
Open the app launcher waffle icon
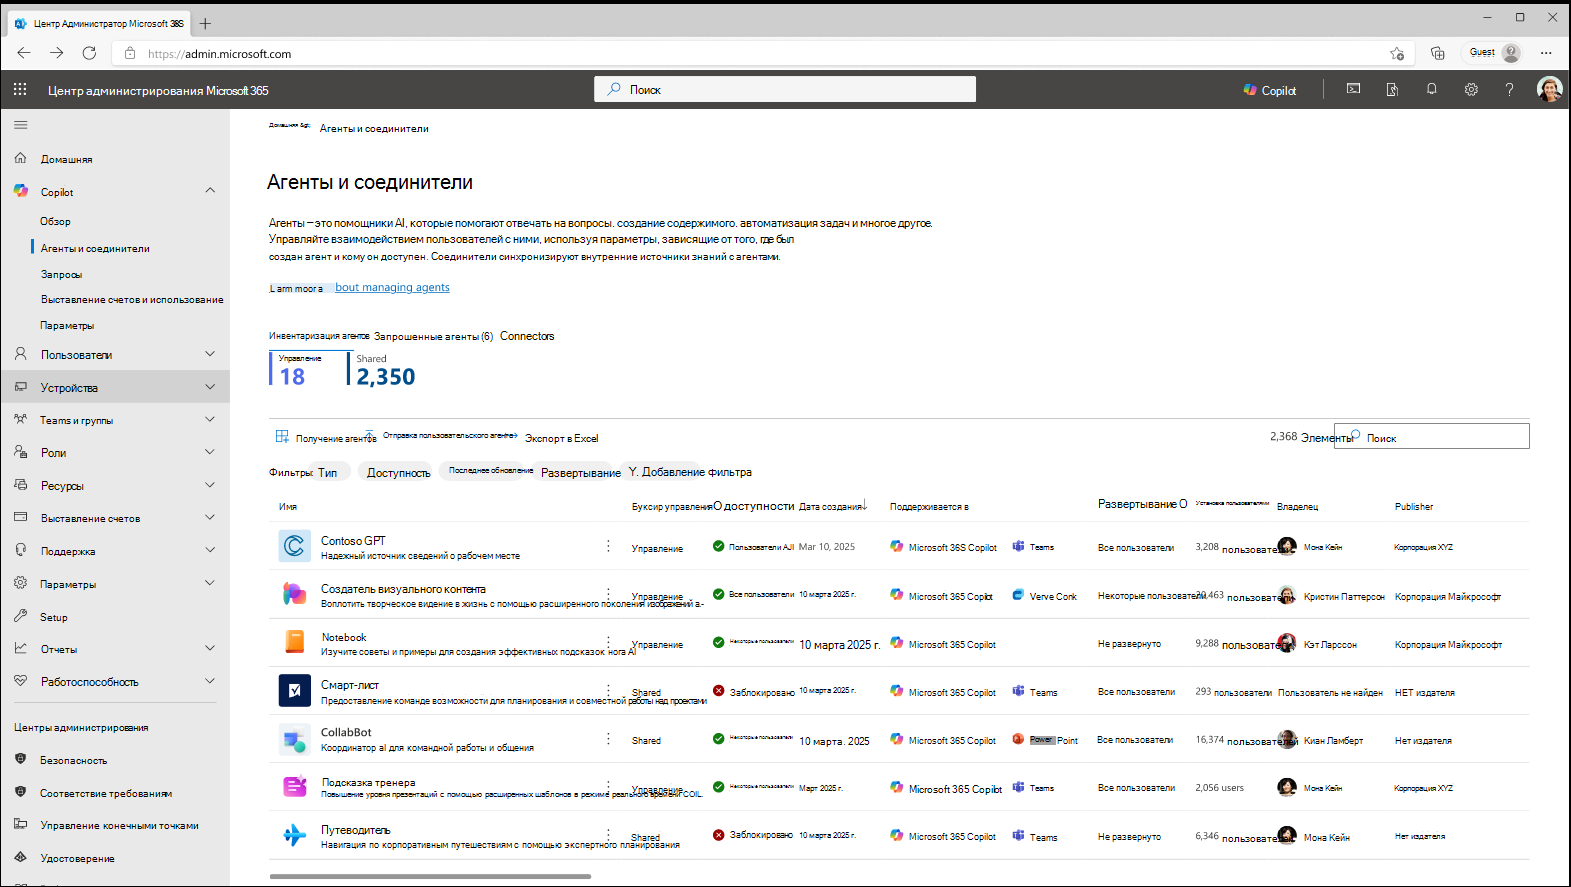point(20,90)
